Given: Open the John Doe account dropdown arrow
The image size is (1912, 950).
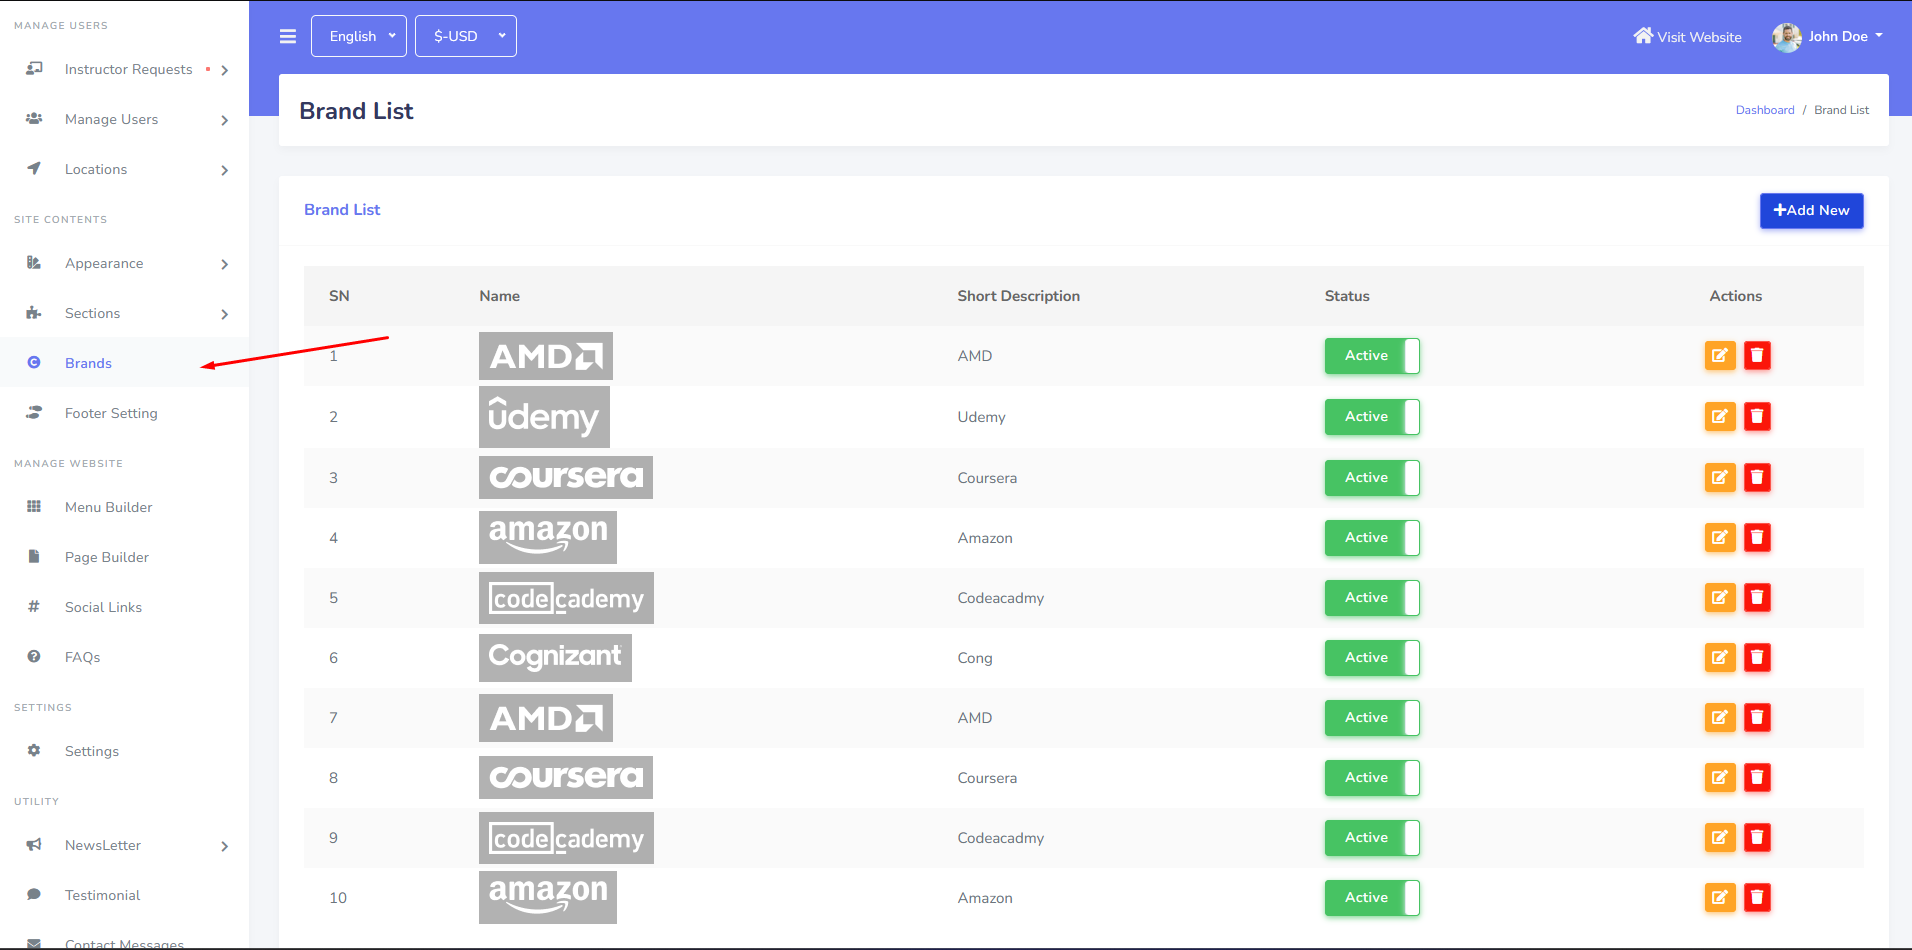Looking at the screenshot, I should [x=1879, y=36].
